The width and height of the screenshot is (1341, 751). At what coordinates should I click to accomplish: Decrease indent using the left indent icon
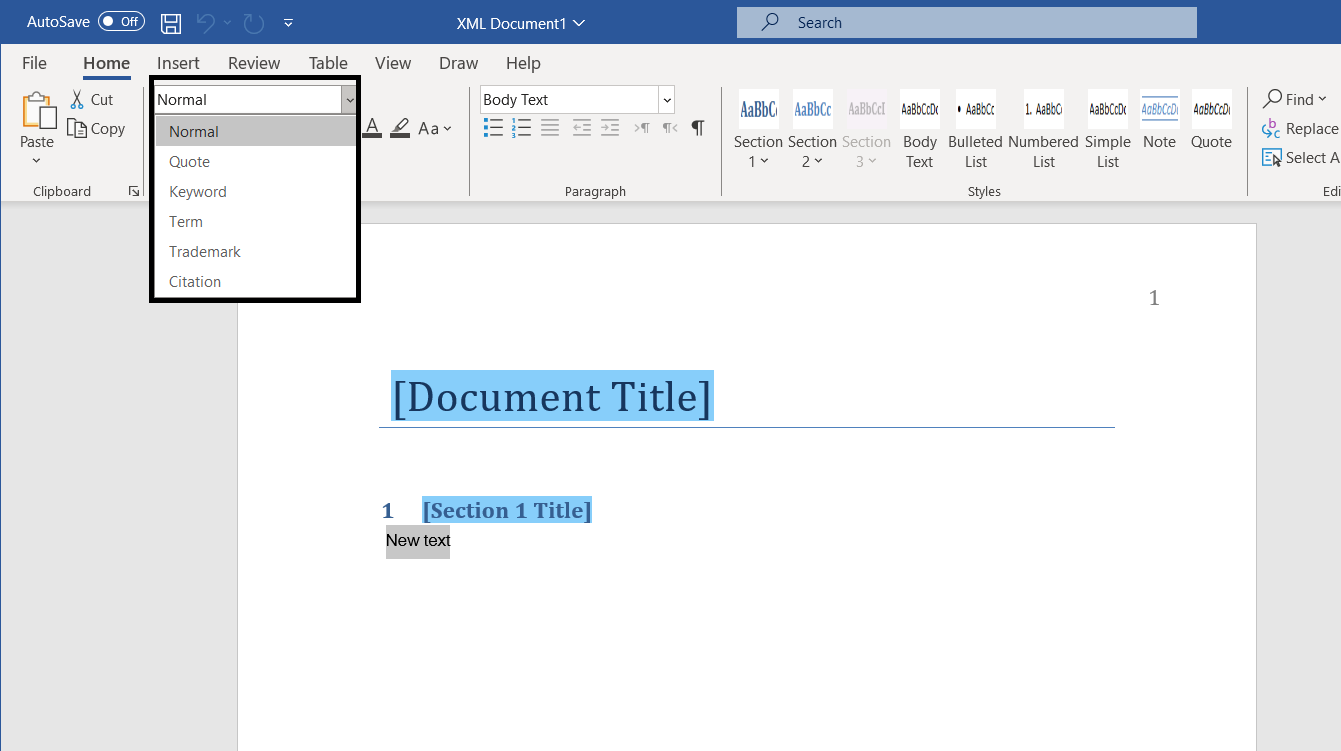pyautogui.click(x=581, y=127)
